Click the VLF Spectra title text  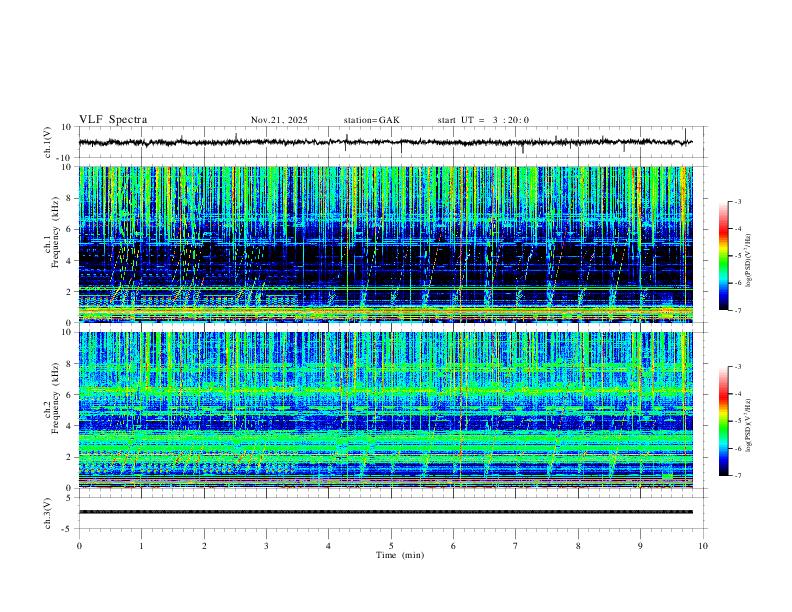click(x=113, y=120)
